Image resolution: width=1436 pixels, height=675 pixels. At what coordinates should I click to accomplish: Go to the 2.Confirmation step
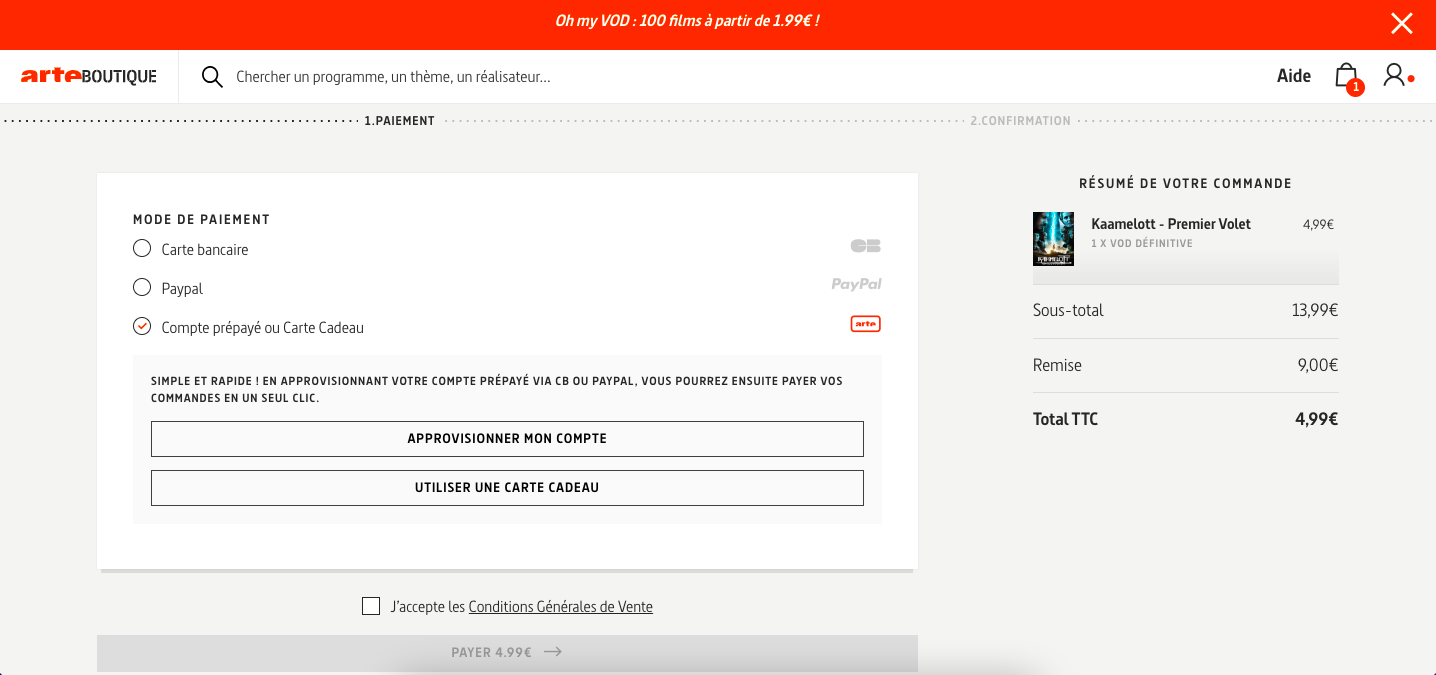[1020, 121]
